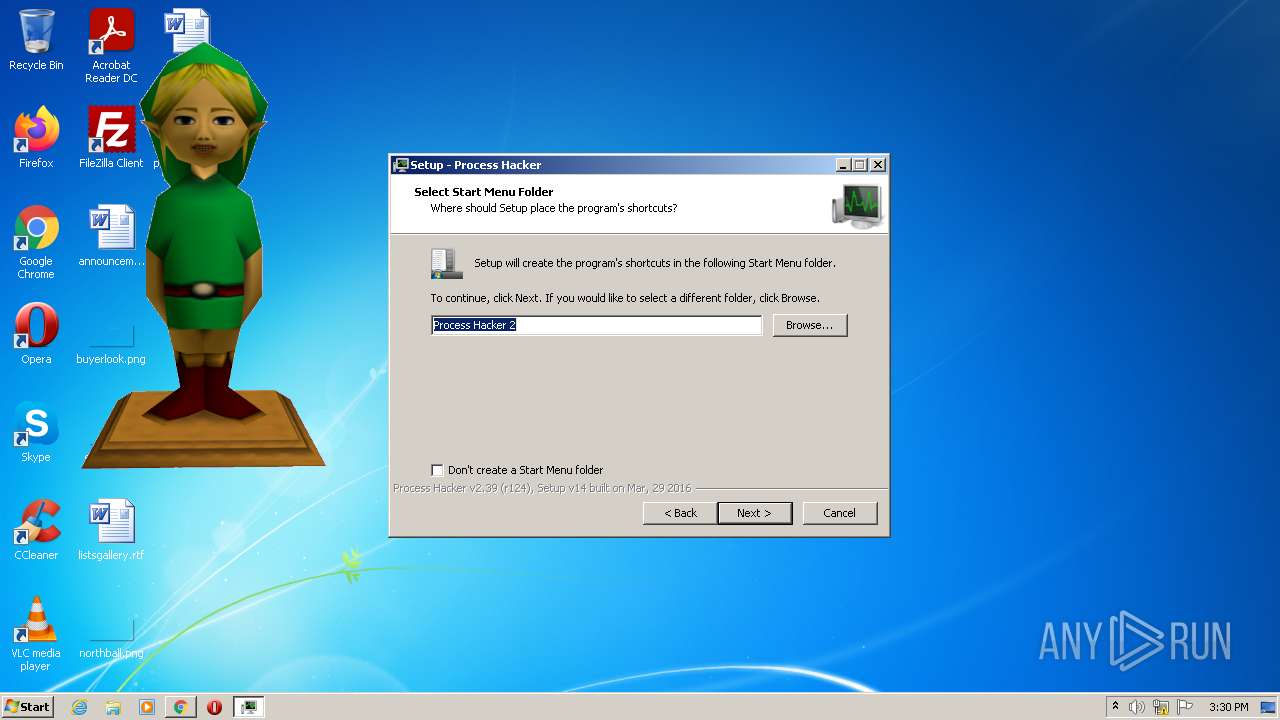Viewport: 1280px width, 720px height.
Task: Select Process Hacker setup taskbar button
Action: (248, 707)
